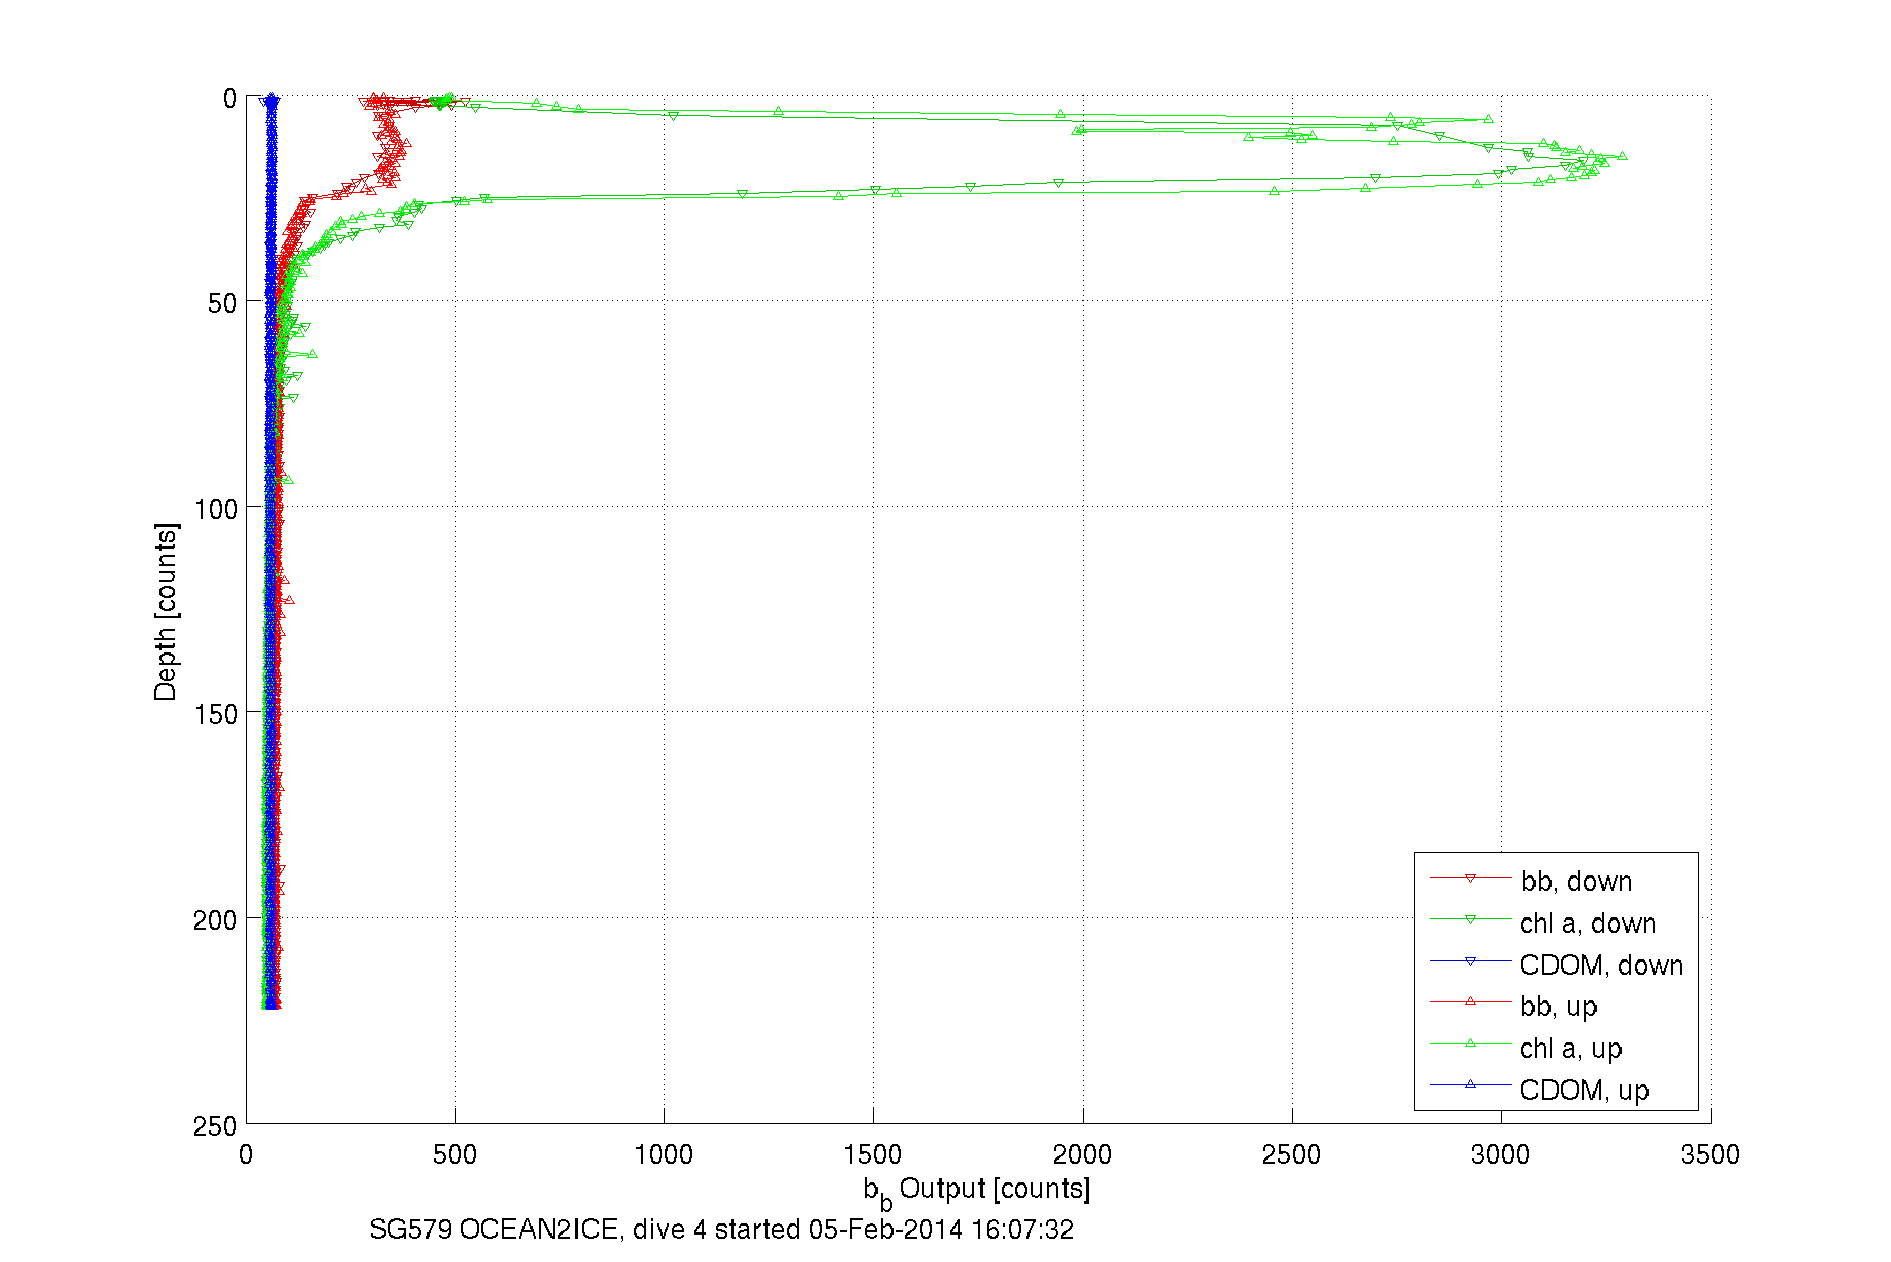Select the 'Depth [counts]' y-axis label

pos(166,611)
